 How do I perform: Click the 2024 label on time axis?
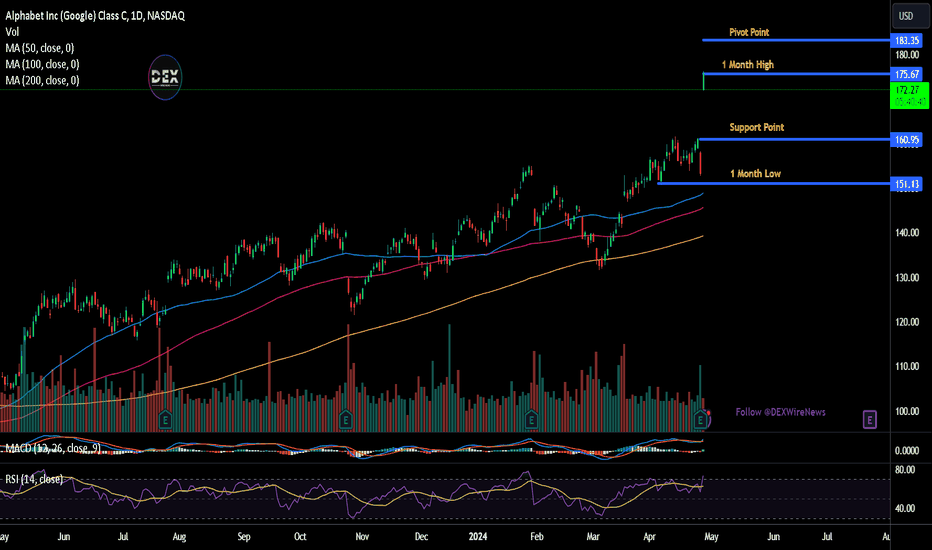(478, 536)
